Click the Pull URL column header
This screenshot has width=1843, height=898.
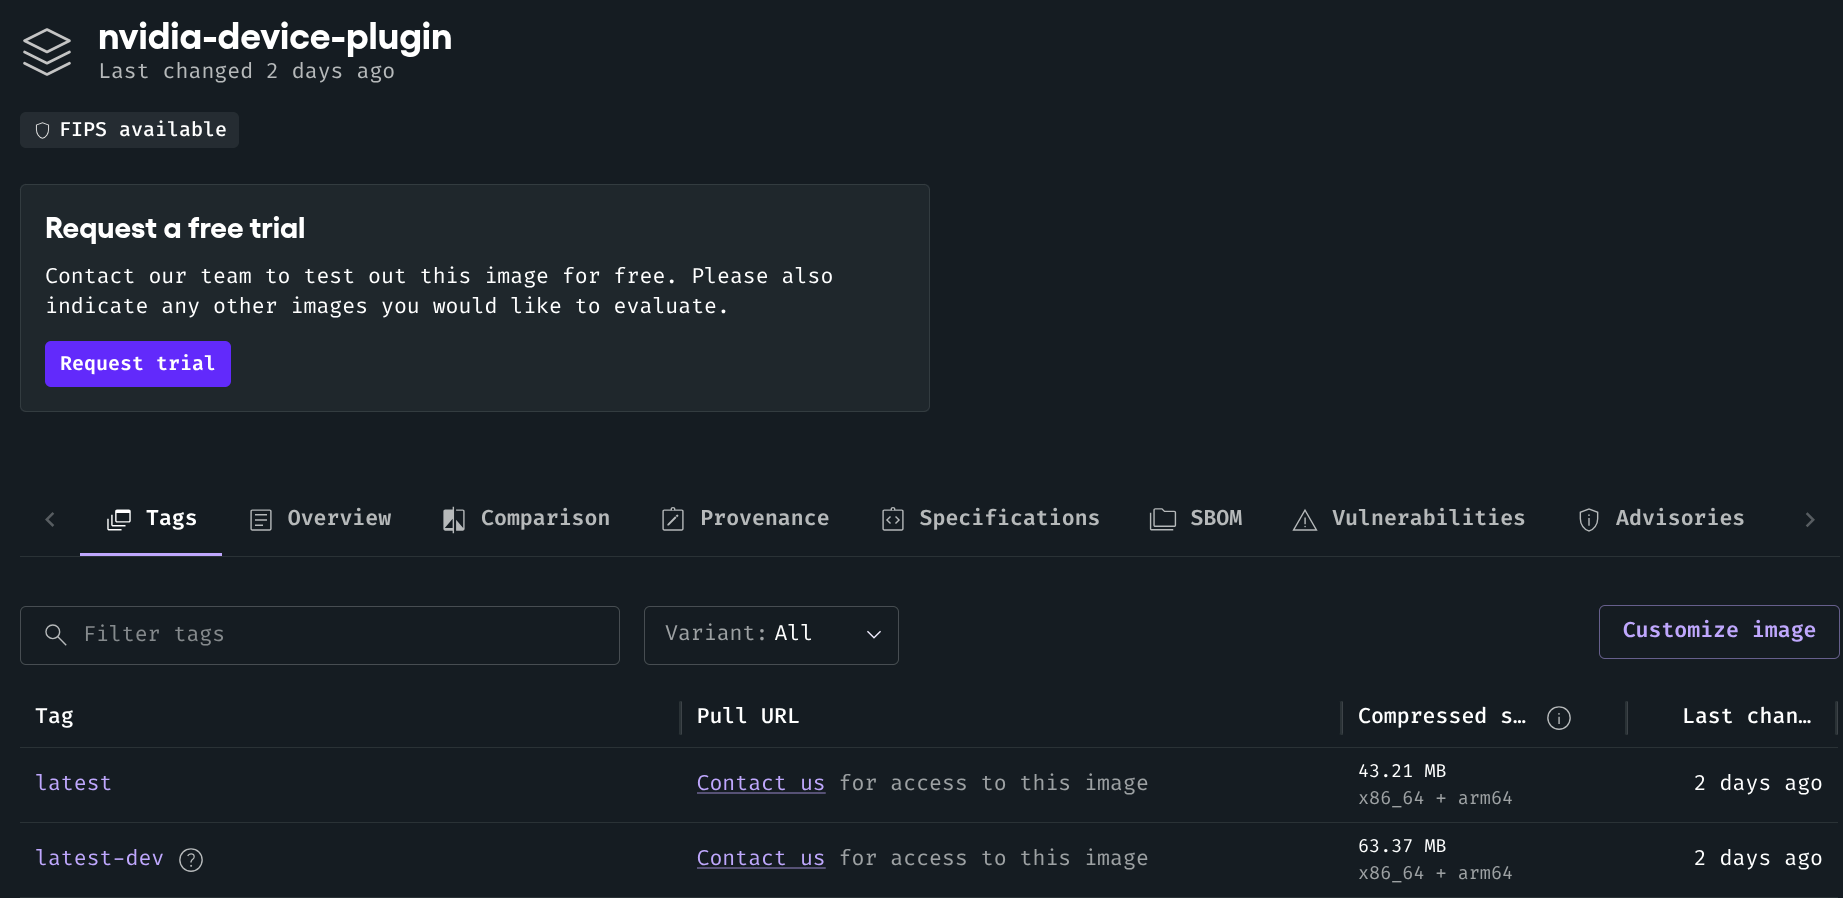click(748, 717)
